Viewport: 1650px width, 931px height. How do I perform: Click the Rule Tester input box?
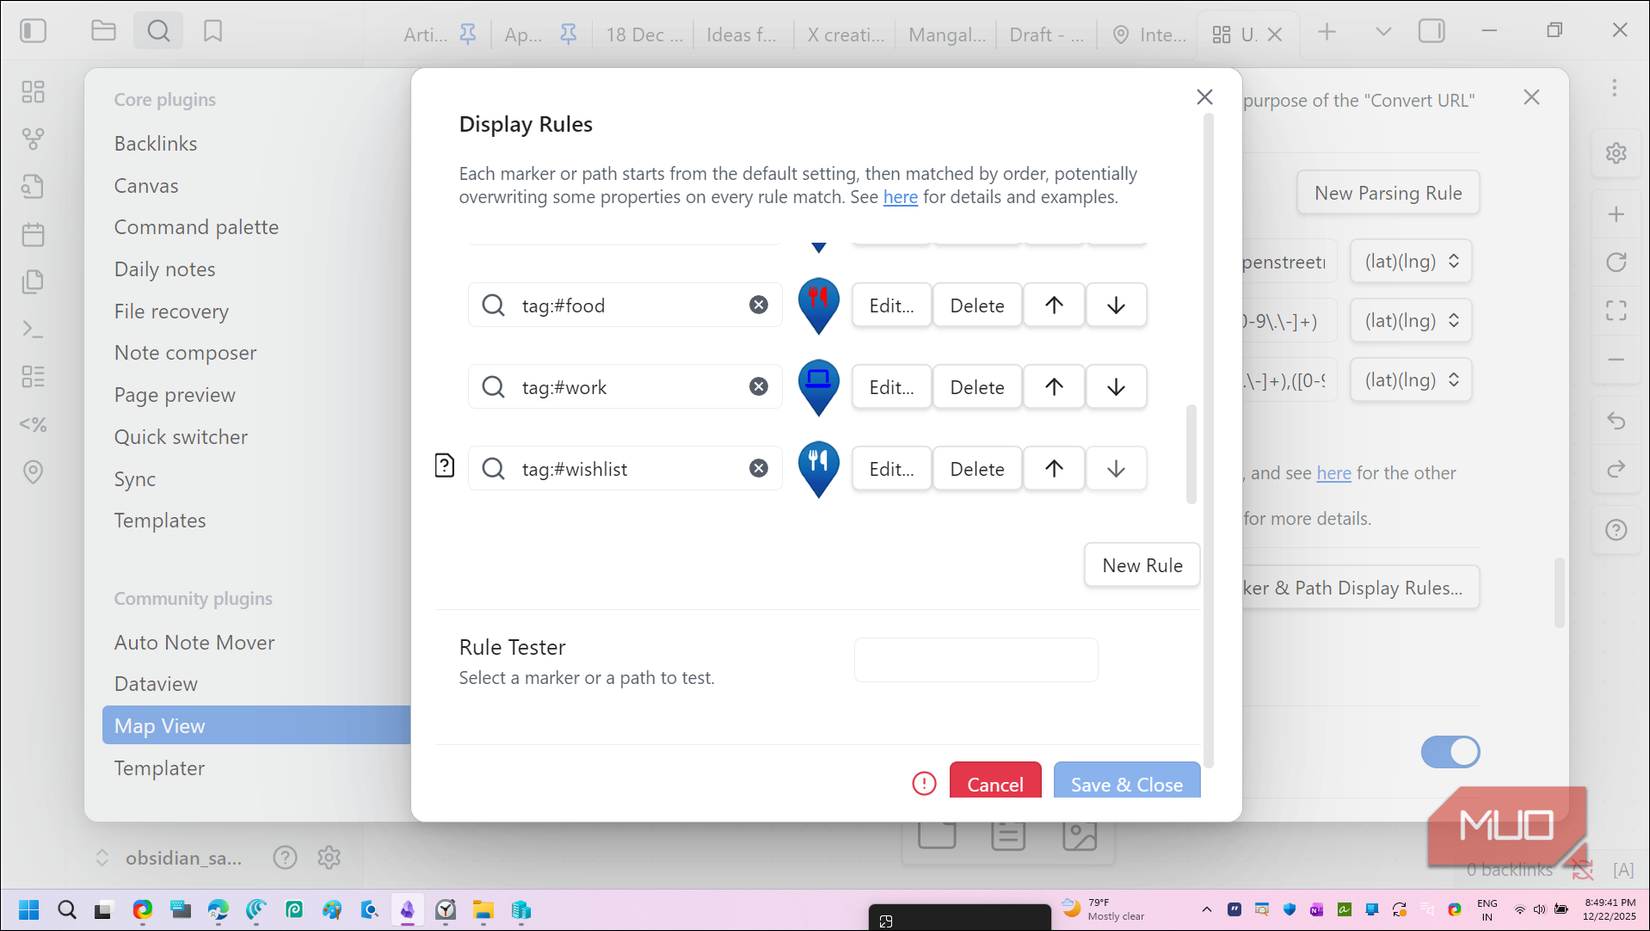pos(976,660)
